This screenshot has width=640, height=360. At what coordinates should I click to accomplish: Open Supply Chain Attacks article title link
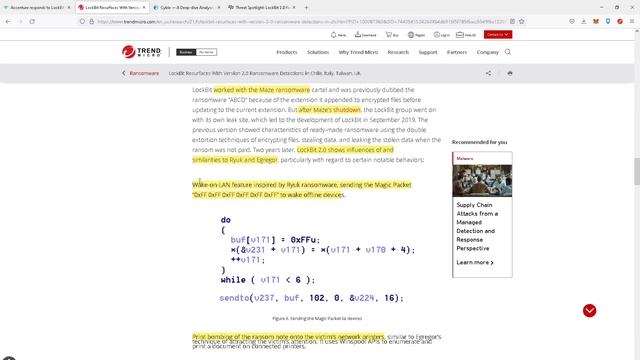477,227
